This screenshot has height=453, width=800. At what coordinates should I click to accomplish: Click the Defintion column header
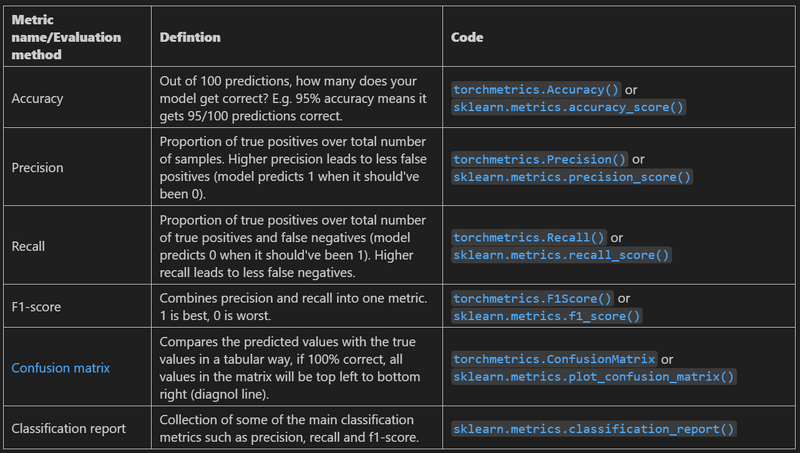(190, 37)
